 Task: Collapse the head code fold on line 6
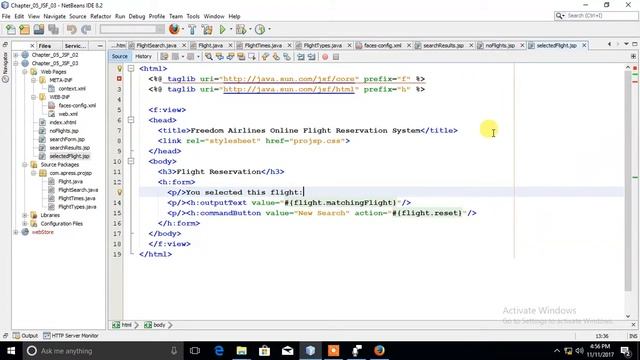[x=131, y=120]
